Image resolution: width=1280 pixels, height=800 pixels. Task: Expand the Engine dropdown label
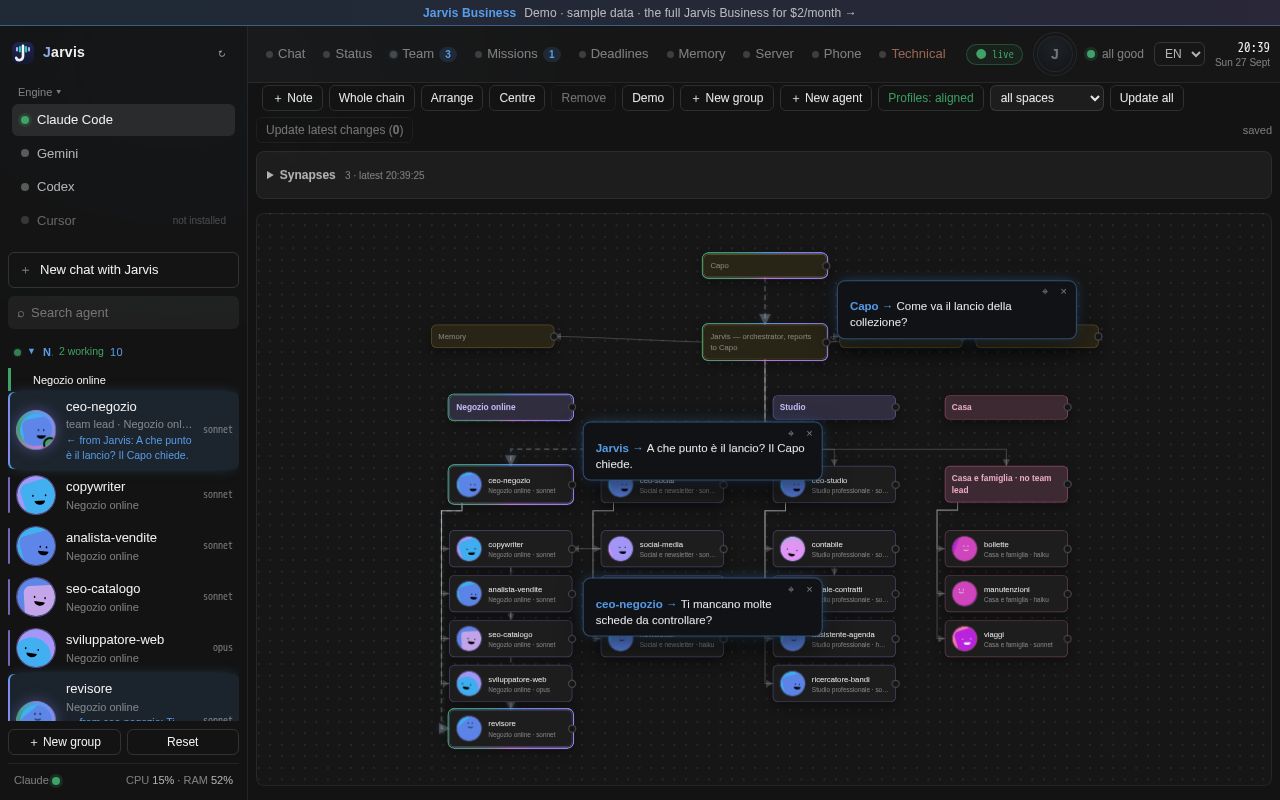(x=39, y=92)
